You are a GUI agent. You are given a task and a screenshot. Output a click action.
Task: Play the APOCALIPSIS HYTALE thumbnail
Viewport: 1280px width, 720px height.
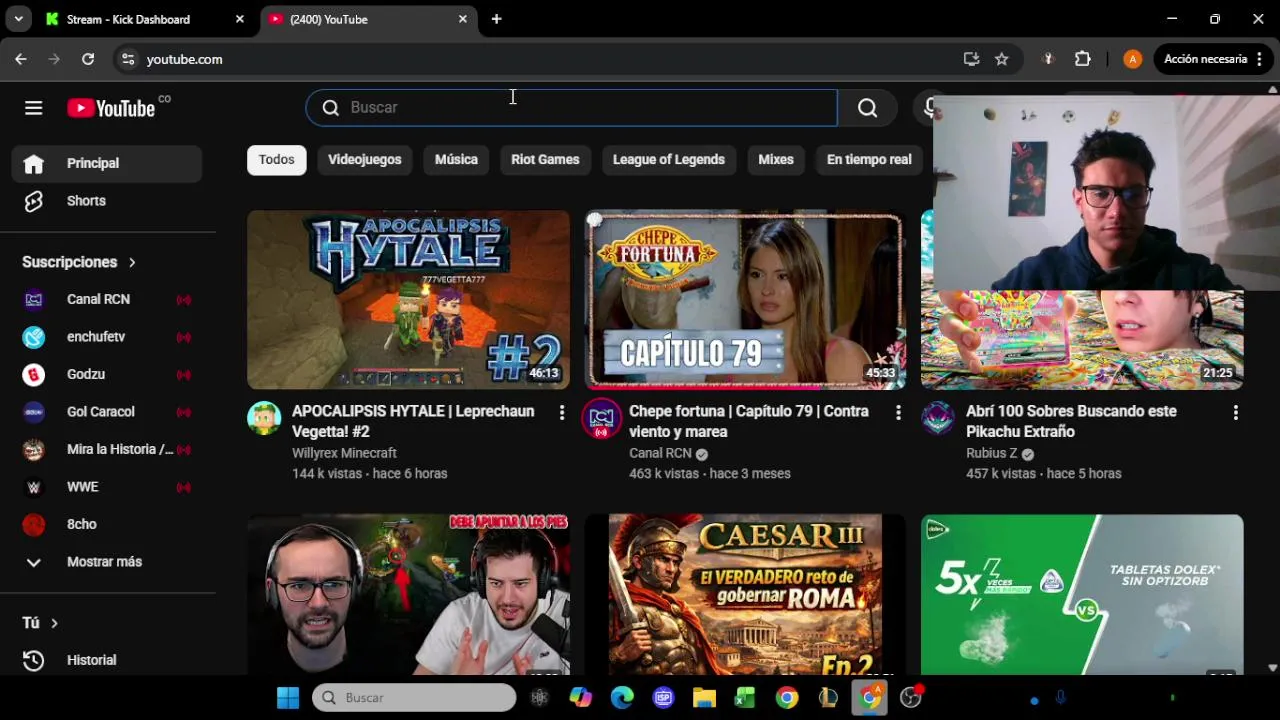[408, 299]
